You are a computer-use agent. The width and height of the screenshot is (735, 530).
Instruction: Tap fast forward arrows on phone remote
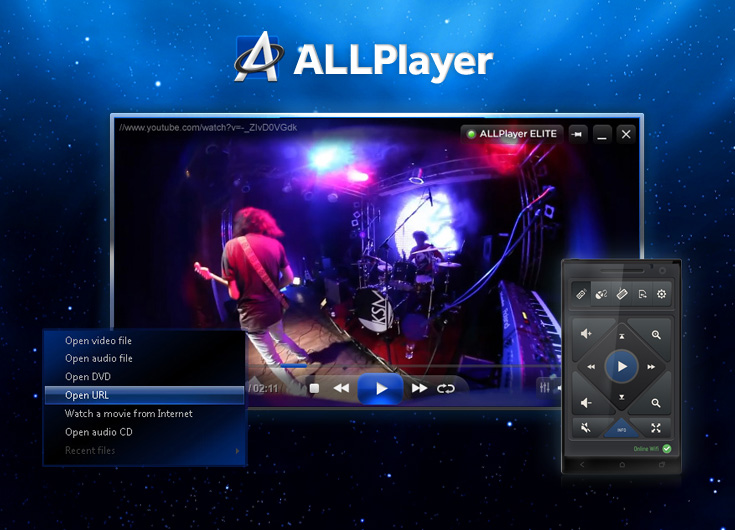(651, 367)
